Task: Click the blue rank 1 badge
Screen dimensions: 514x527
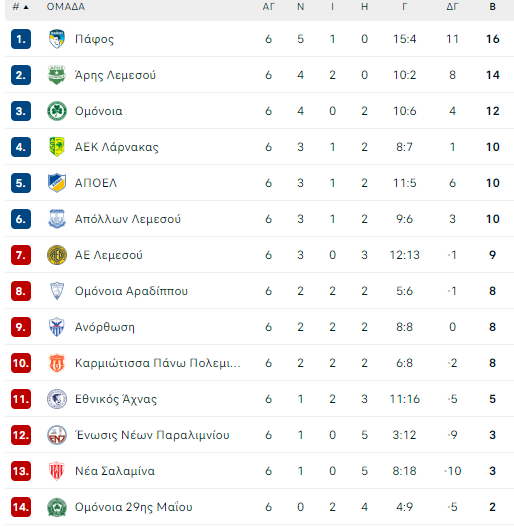Action: pos(21,39)
